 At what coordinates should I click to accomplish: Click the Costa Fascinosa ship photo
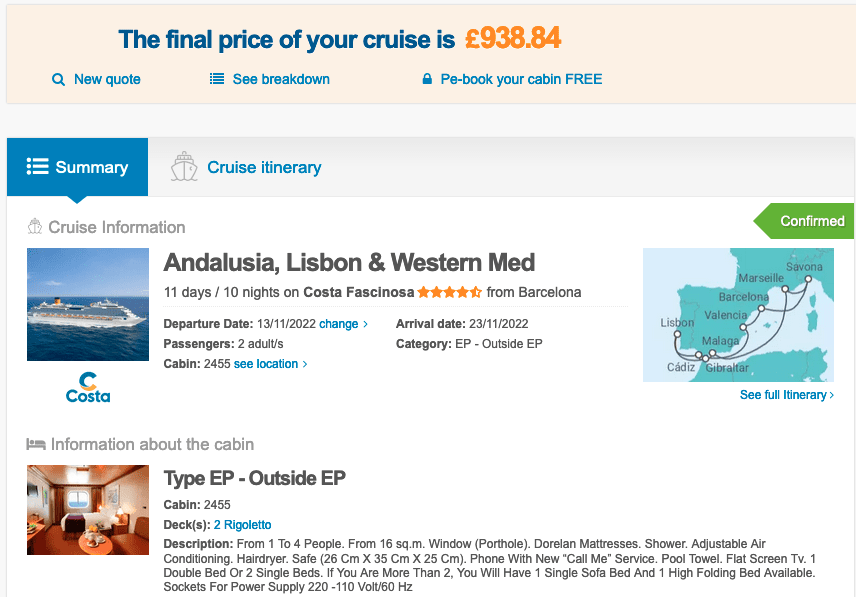(x=88, y=304)
